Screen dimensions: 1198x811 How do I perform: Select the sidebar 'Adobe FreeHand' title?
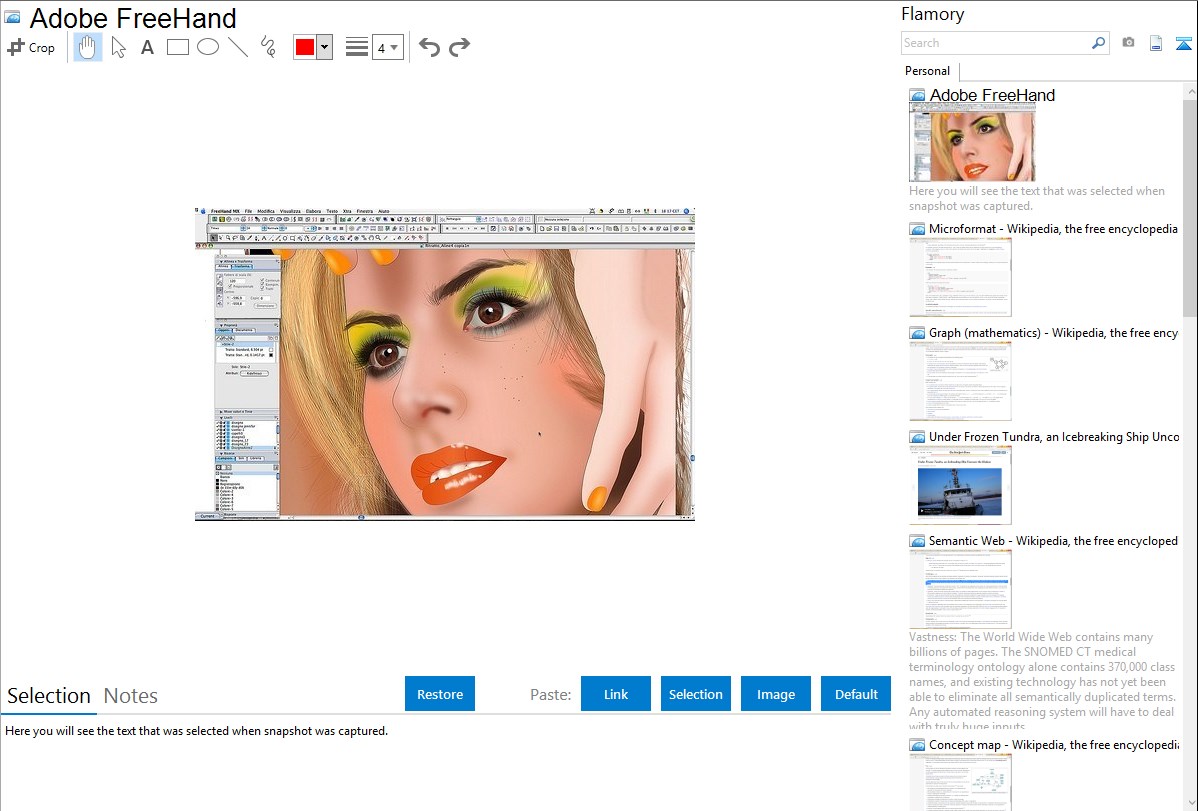pos(992,96)
